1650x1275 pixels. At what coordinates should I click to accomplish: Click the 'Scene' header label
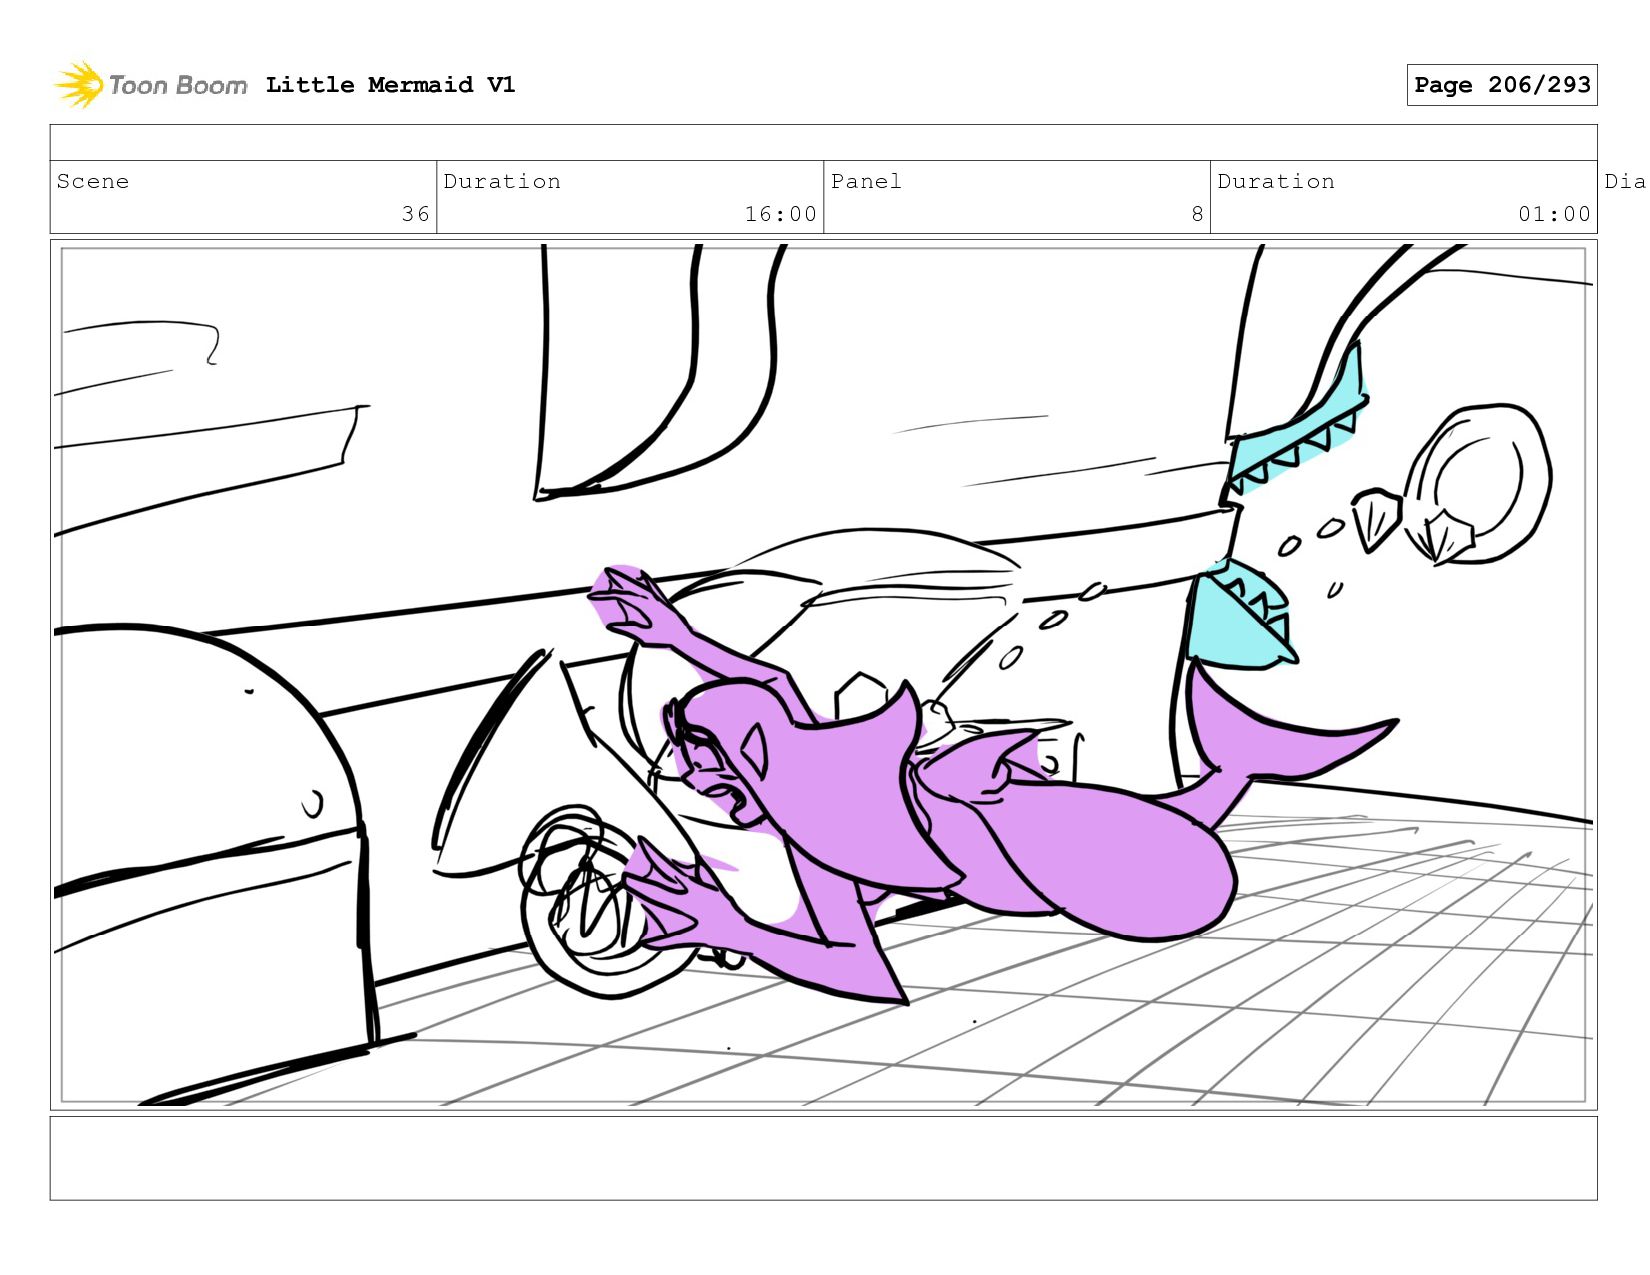pyautogui.click(x=93, y=181)
